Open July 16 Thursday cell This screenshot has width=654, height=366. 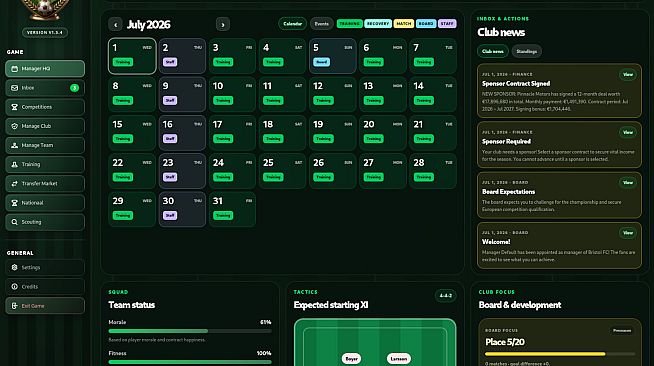pos(182,133)
